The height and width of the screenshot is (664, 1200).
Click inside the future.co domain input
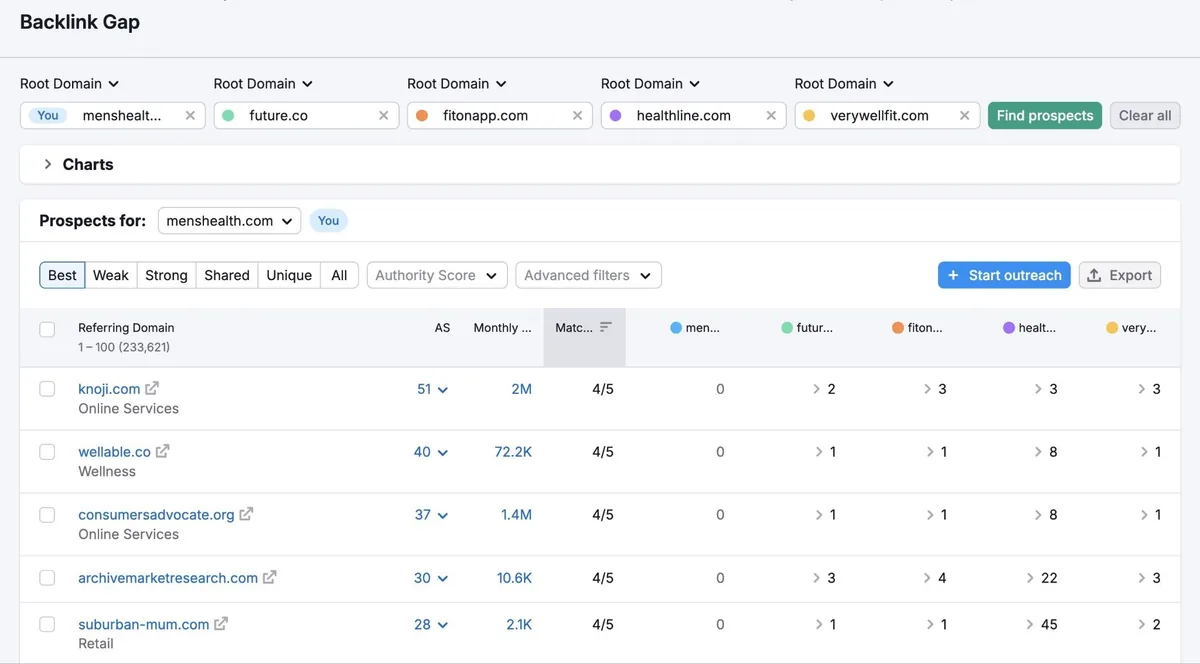click(x=306, y=115)
